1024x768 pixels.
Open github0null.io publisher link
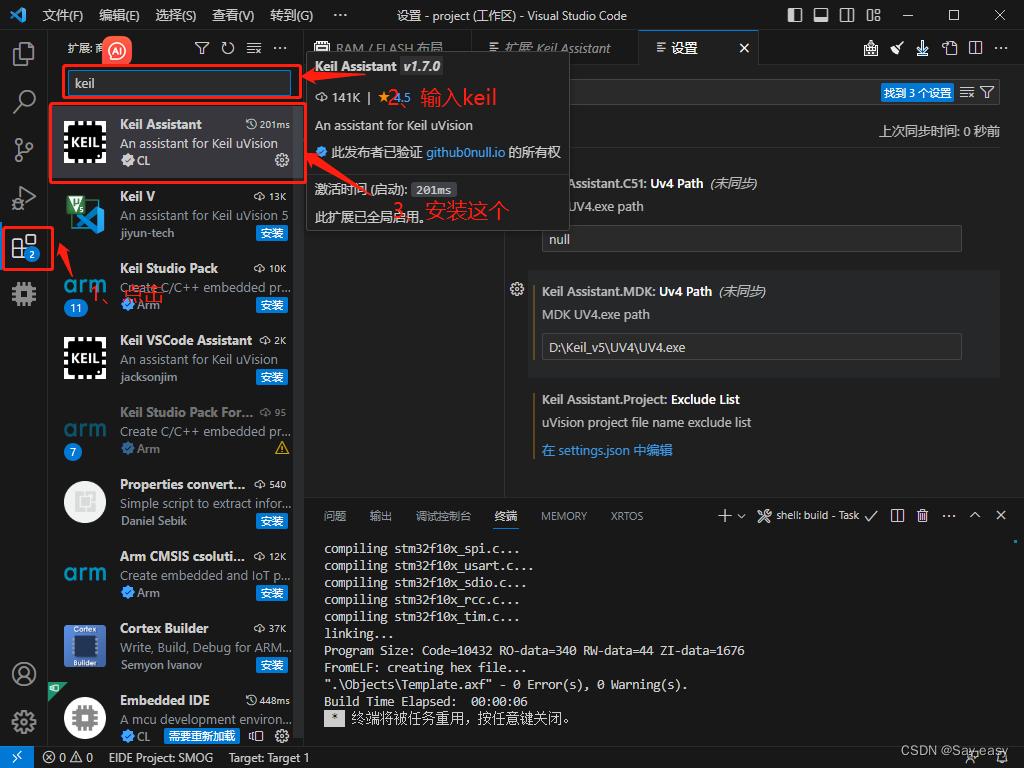point(466,152)
